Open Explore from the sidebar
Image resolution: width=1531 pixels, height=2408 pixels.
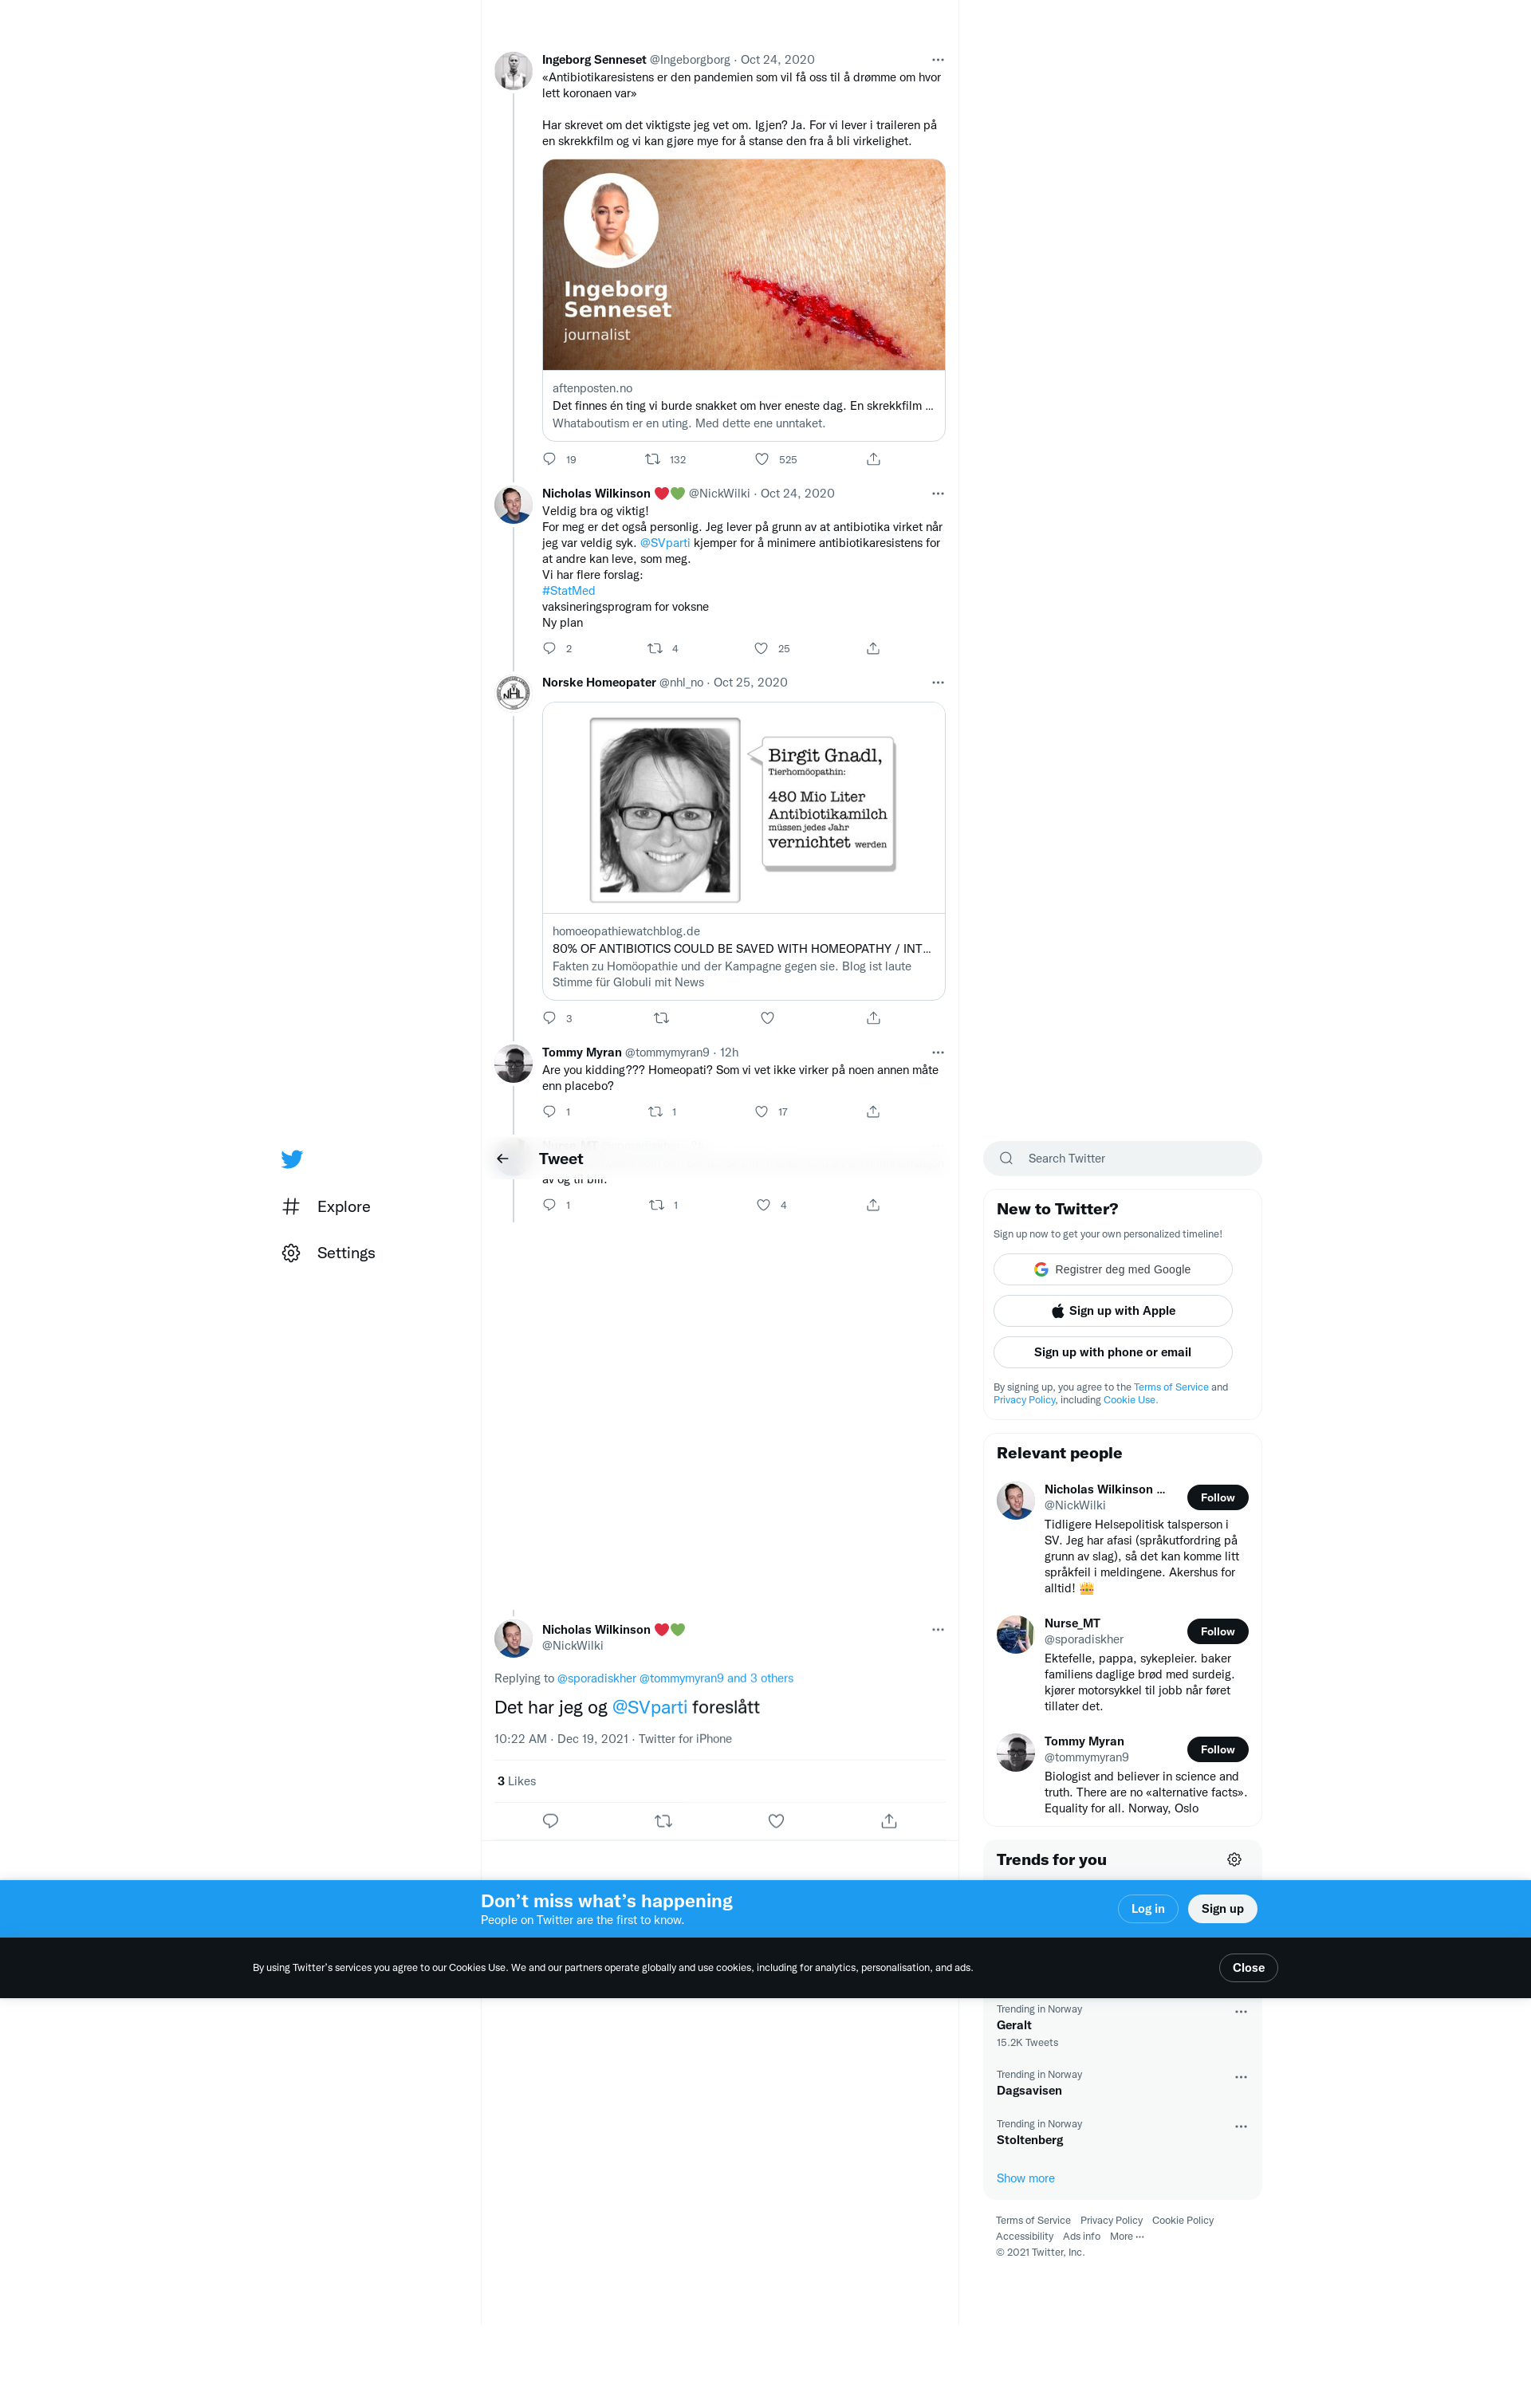point(326,1207)
